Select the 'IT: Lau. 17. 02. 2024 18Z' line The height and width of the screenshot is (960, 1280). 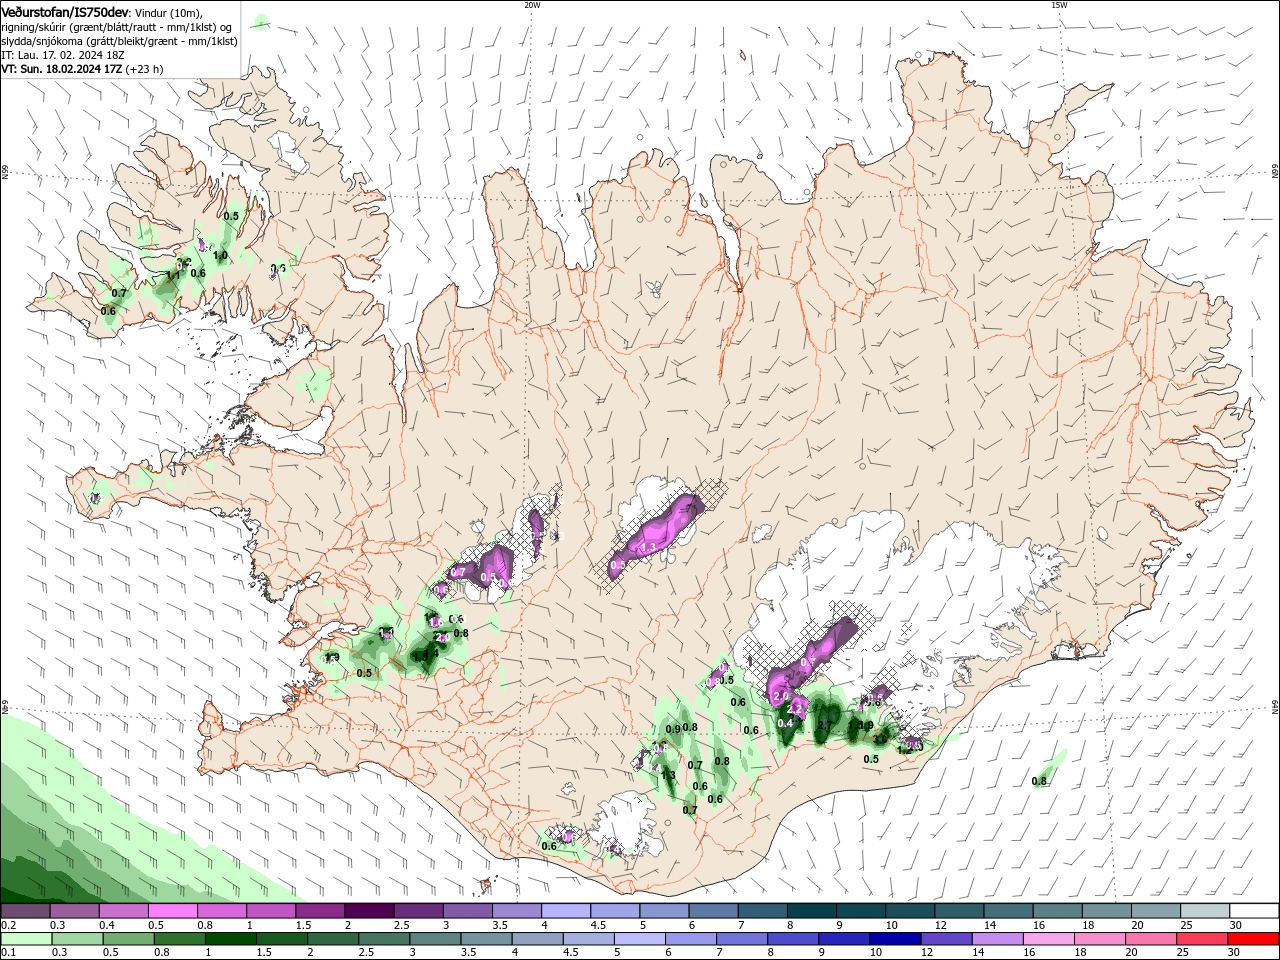63,55
